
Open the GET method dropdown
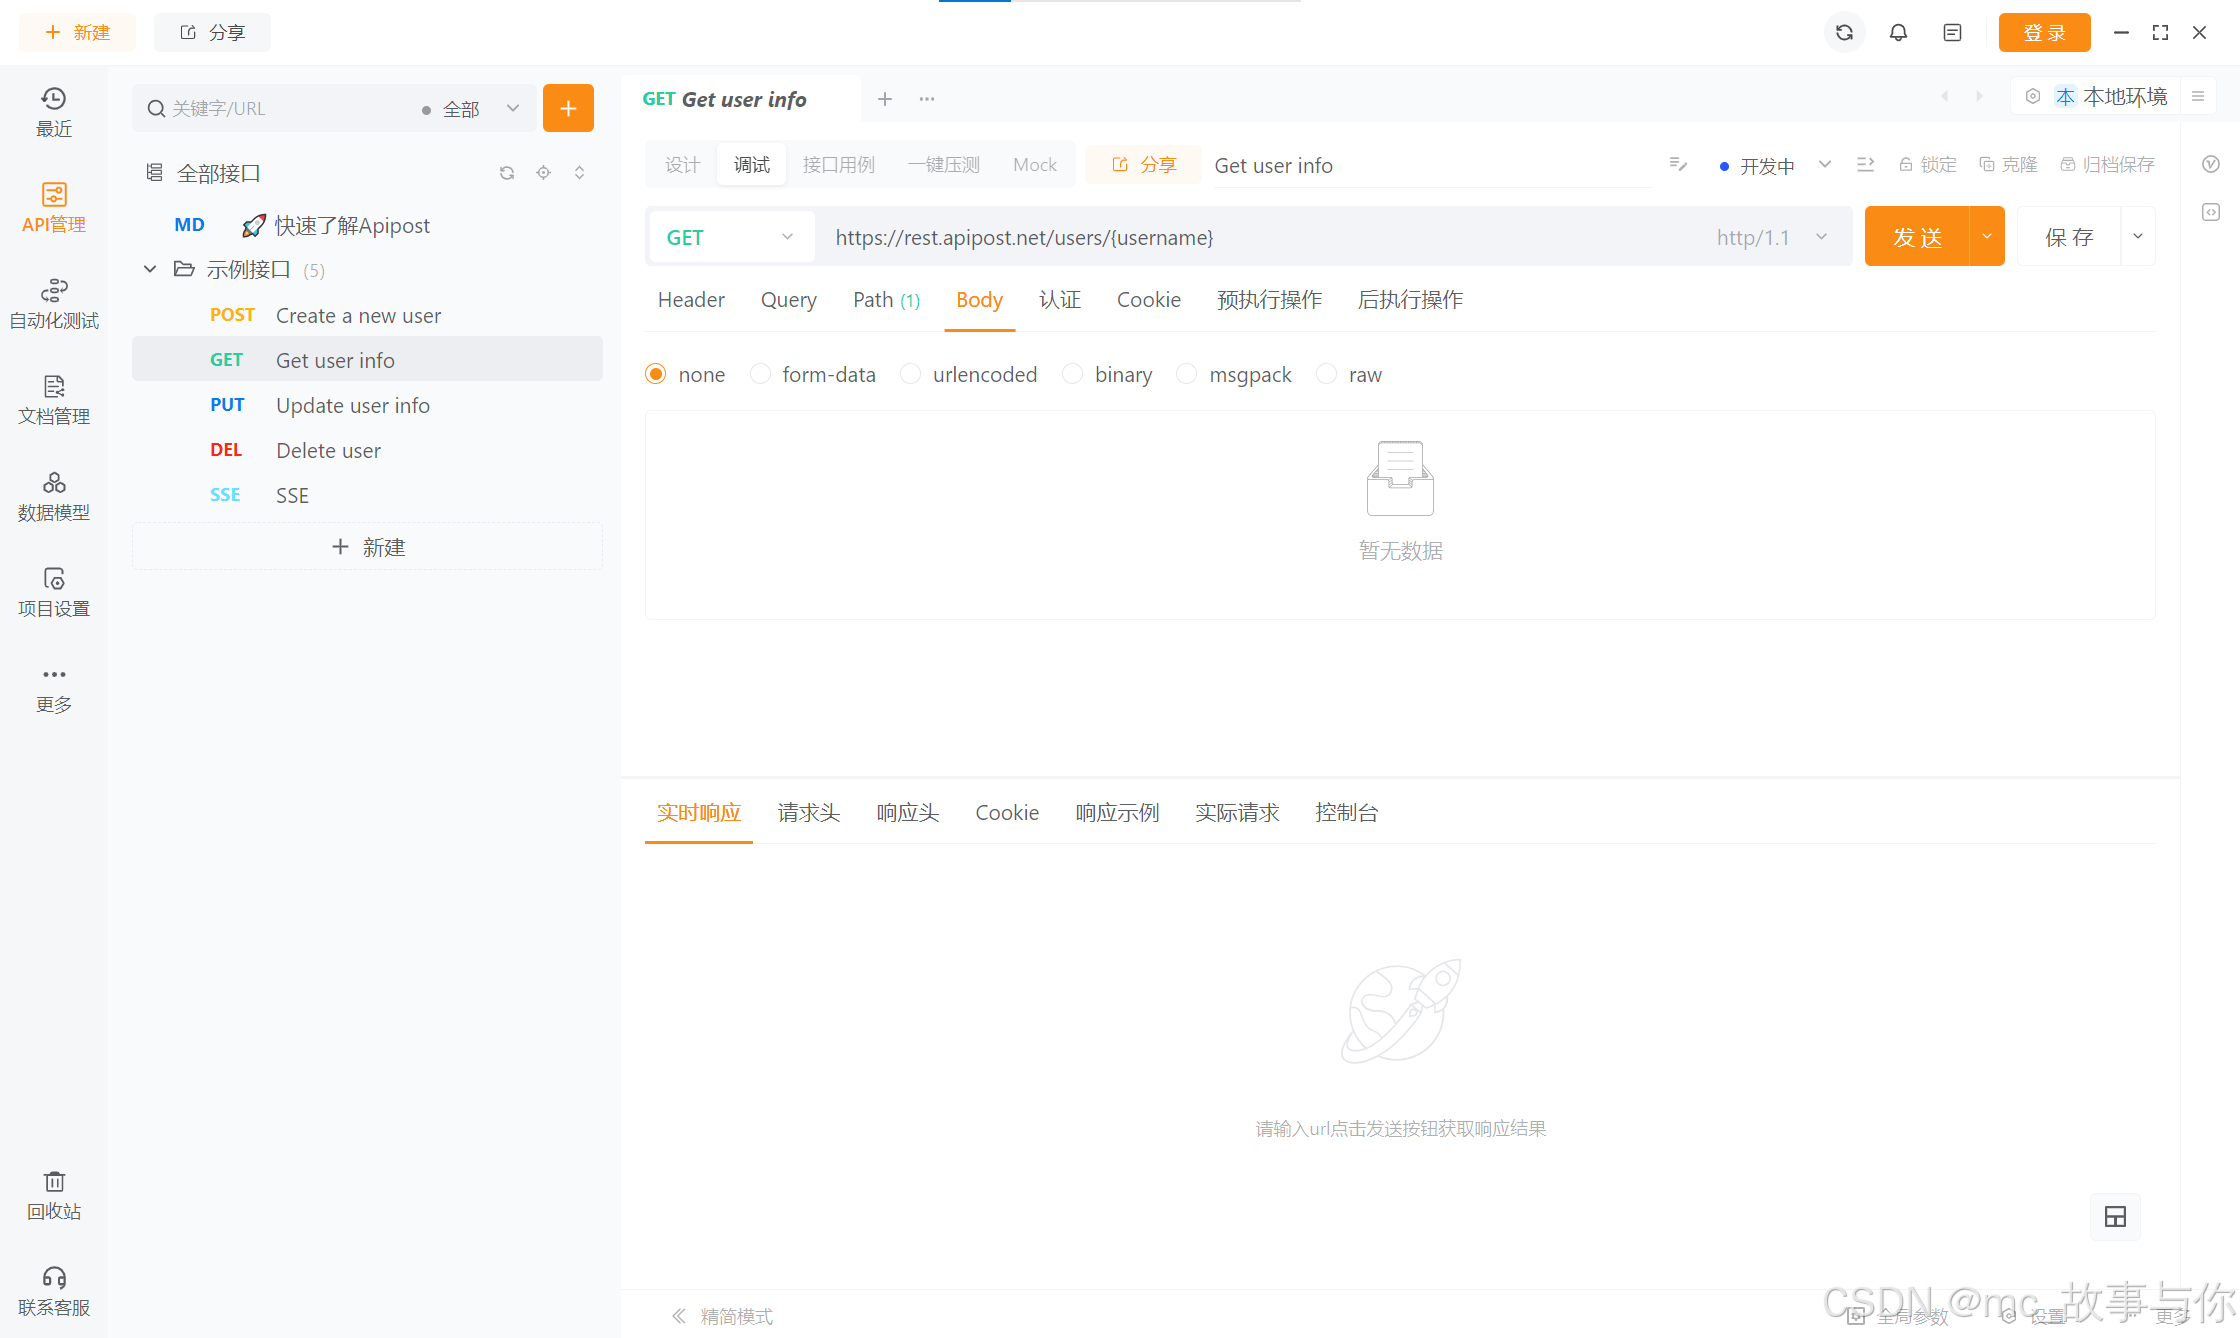(731, 237)
